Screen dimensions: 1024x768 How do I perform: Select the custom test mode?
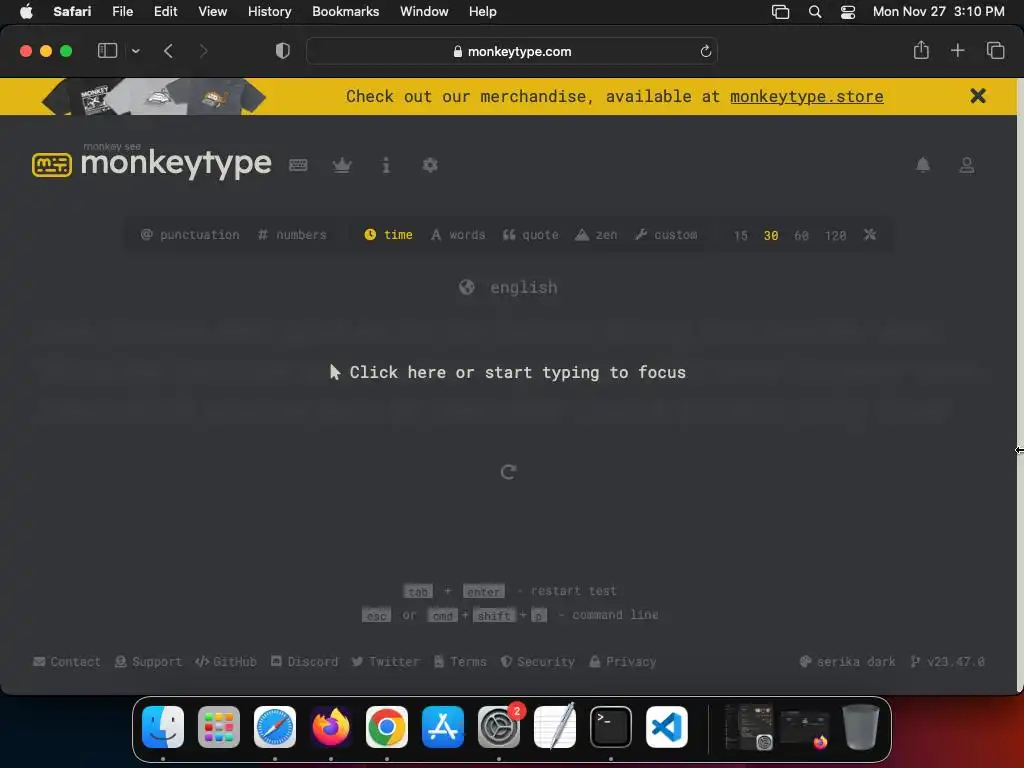point(666,234)
